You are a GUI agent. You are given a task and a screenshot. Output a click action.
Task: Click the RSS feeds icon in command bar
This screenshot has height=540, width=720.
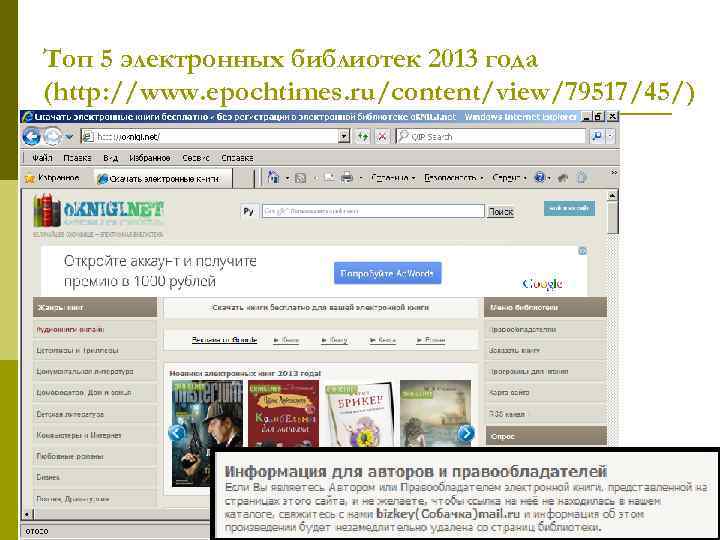click(x=301, y=178)
